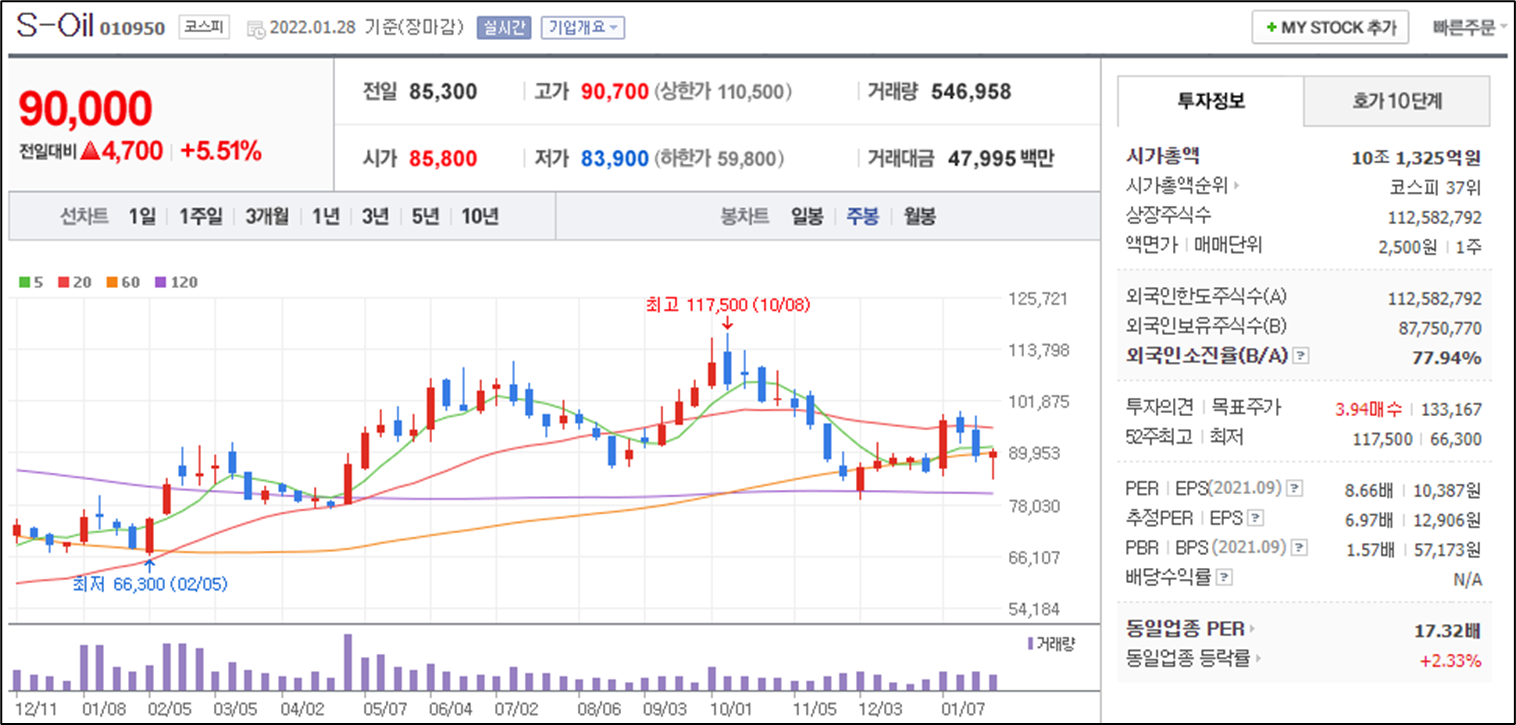Click the 저가 value 83,900
The image size is (1516, 725).
click(x=615, y=158)
